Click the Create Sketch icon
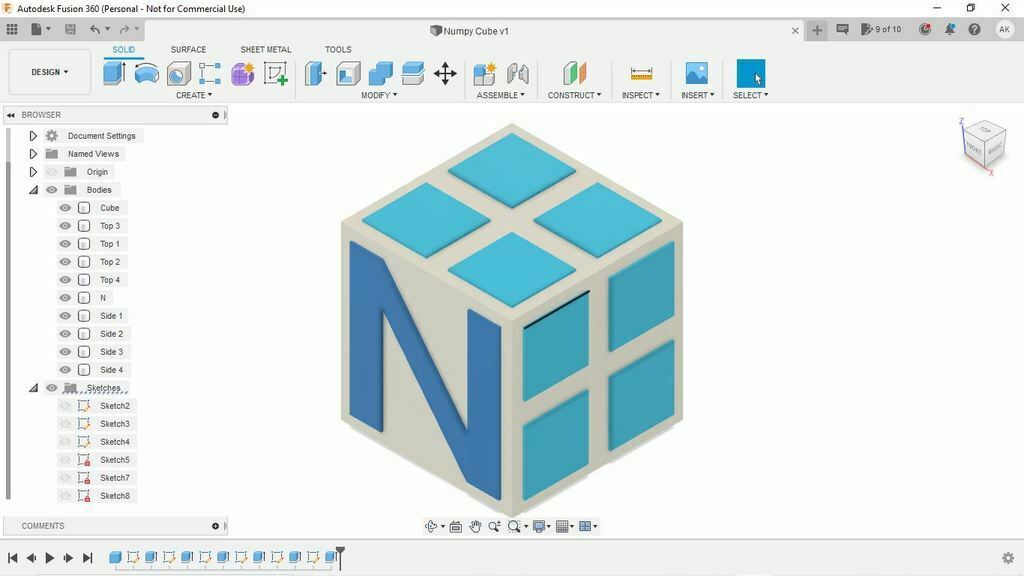Viewport: 1024px width, 576px height. point(210,74)
